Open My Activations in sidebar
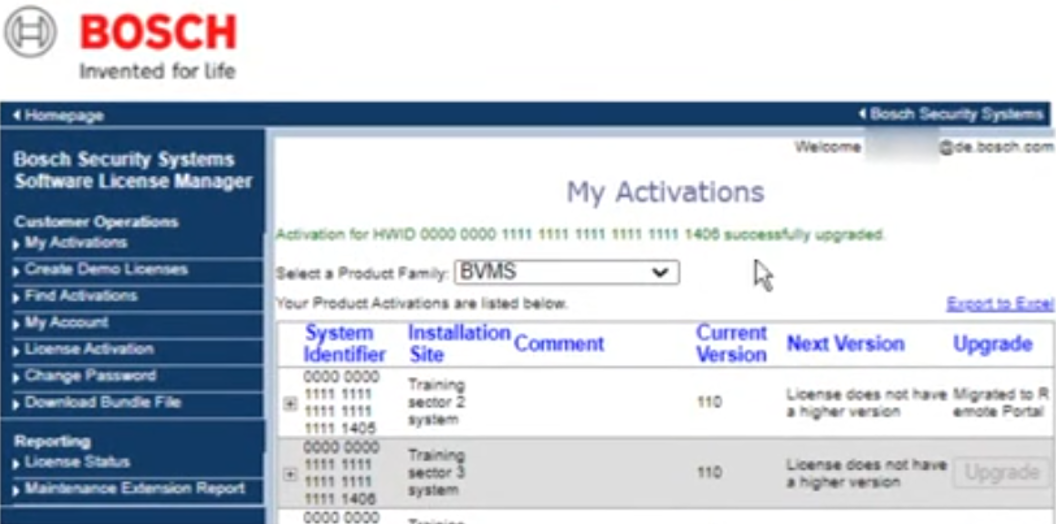 point(76,243)
